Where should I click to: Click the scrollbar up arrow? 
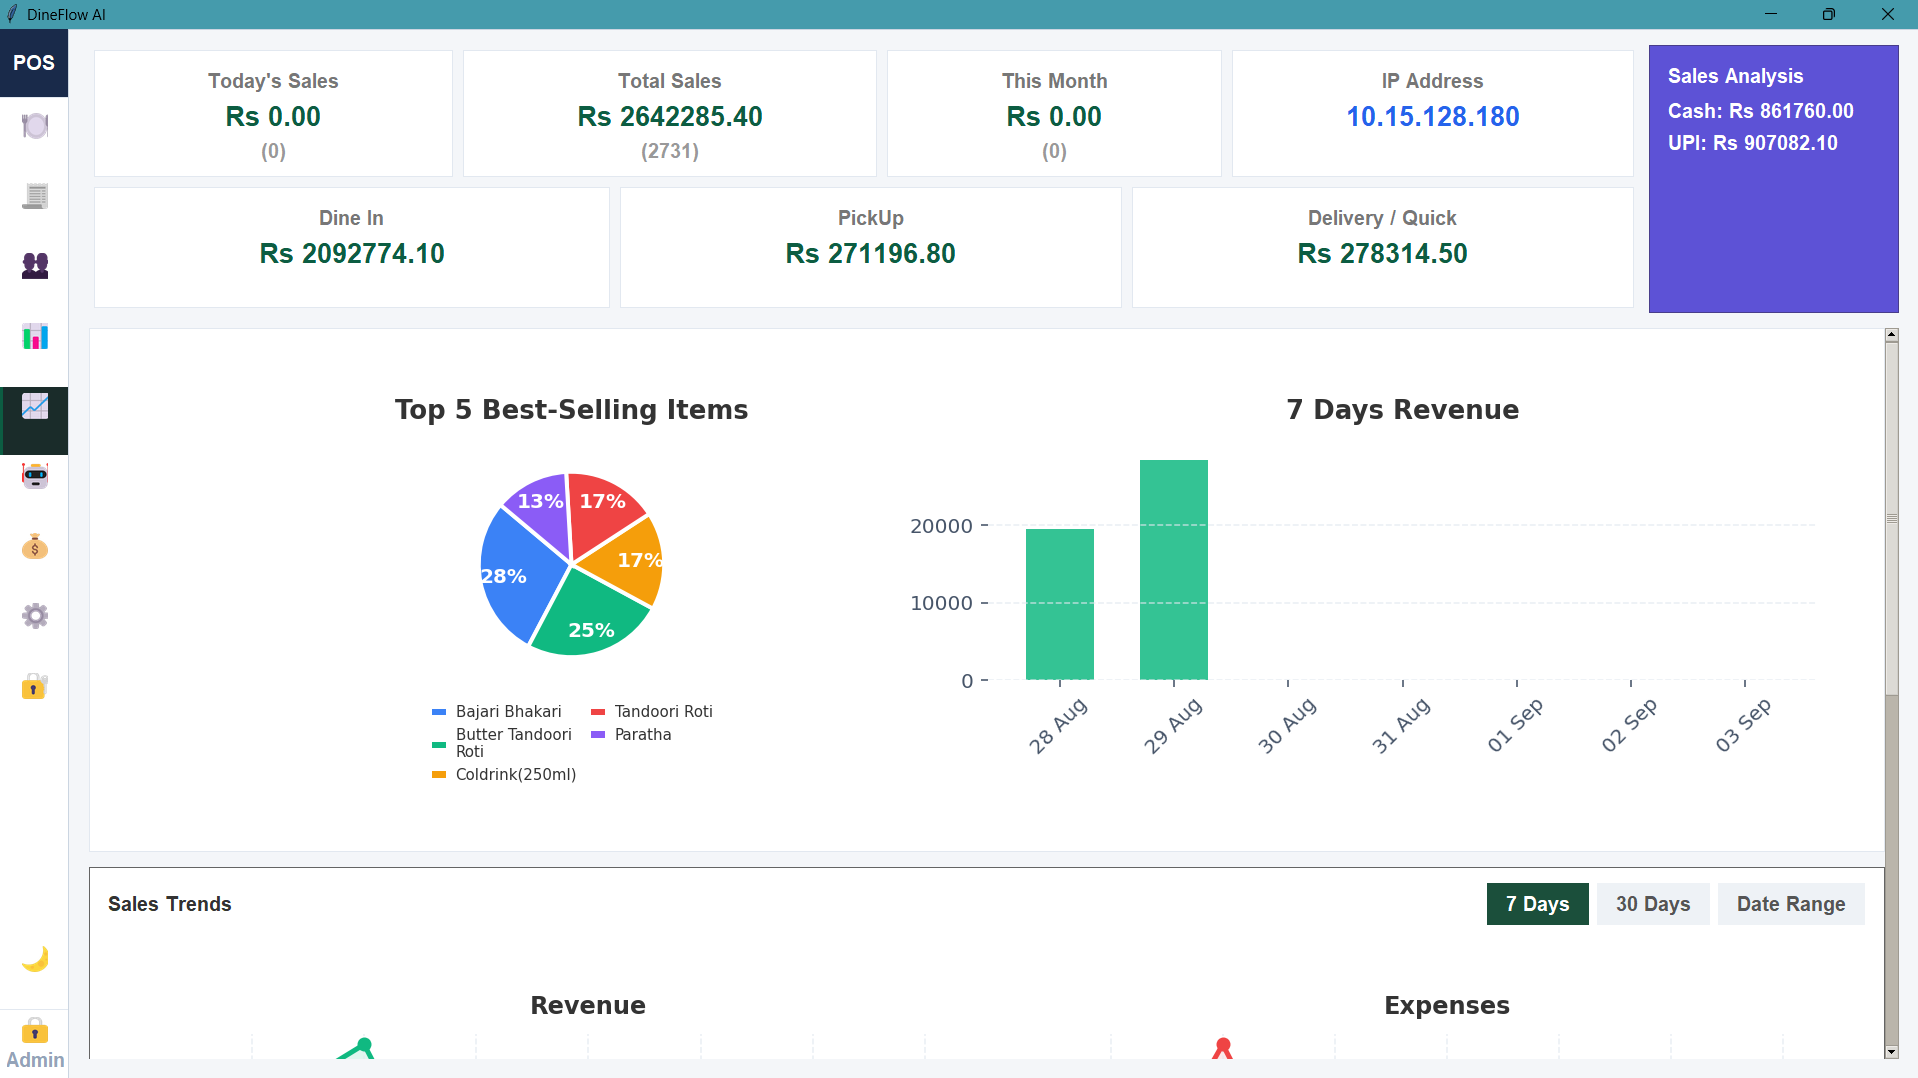pyautogui.click(x=1891, y=335)
